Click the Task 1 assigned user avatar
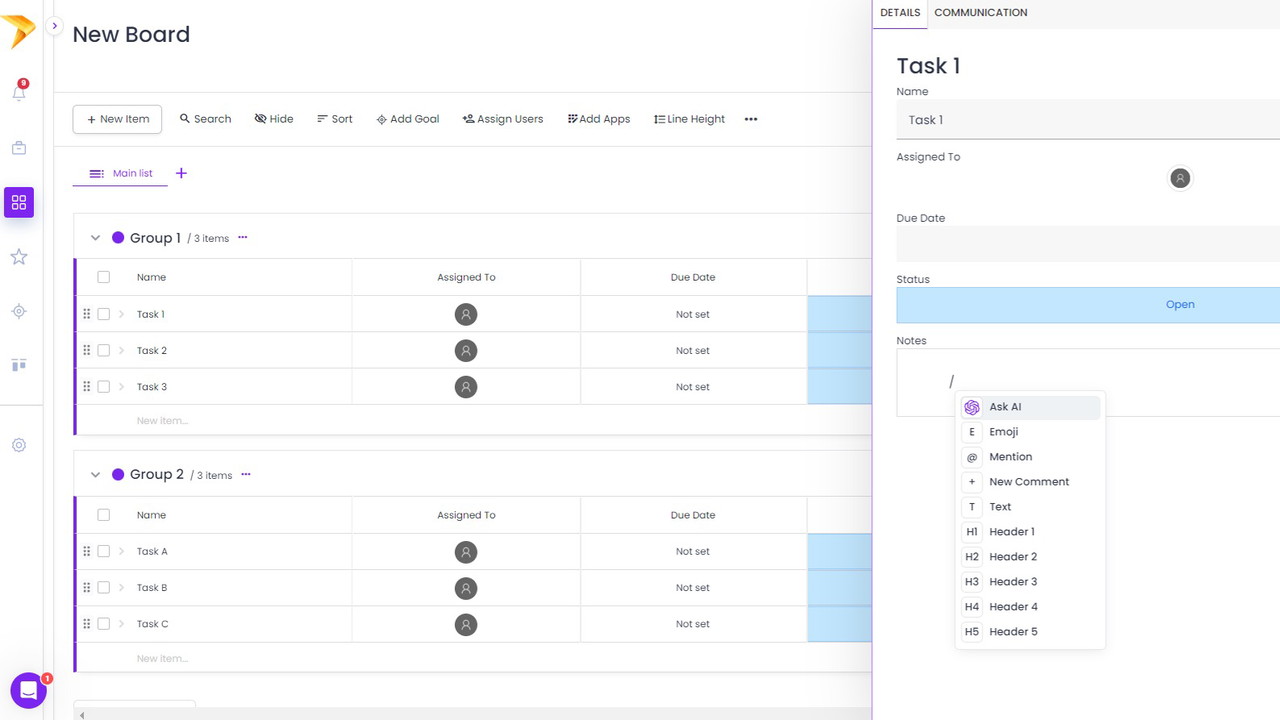Screen dimensions: 1280x720 466,315
